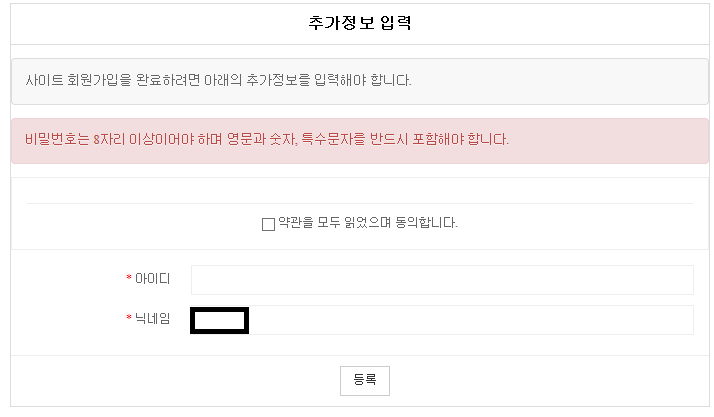The height and width of the screenshot is (417, 714).
Task: Select the 추가정보 입력 heading
Action: coord(360,24)
